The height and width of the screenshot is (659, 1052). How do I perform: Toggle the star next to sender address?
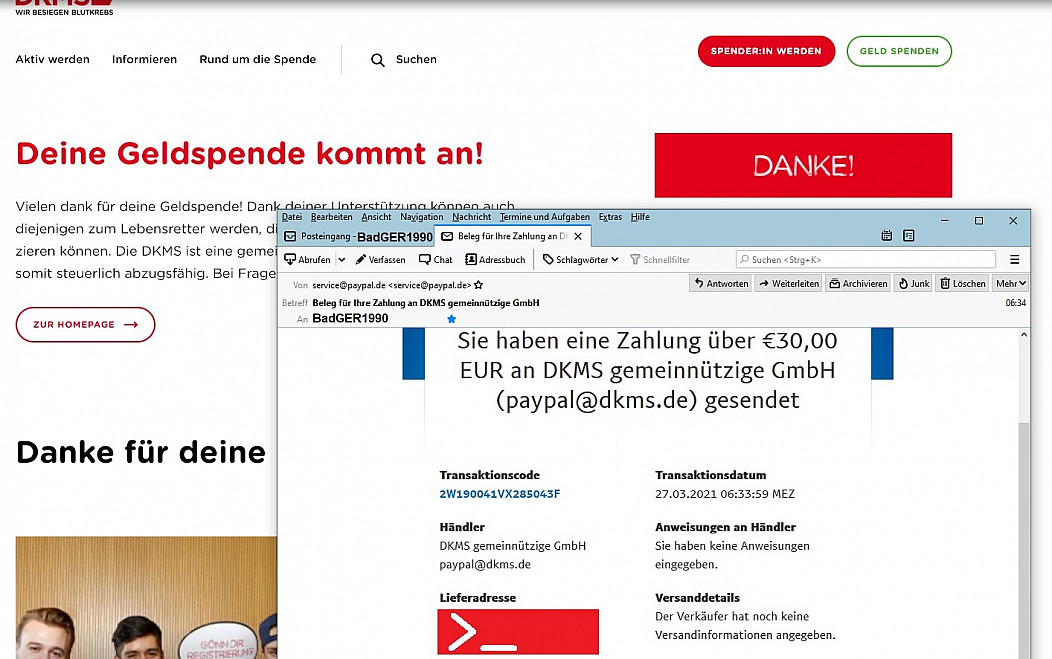[480, 285]
